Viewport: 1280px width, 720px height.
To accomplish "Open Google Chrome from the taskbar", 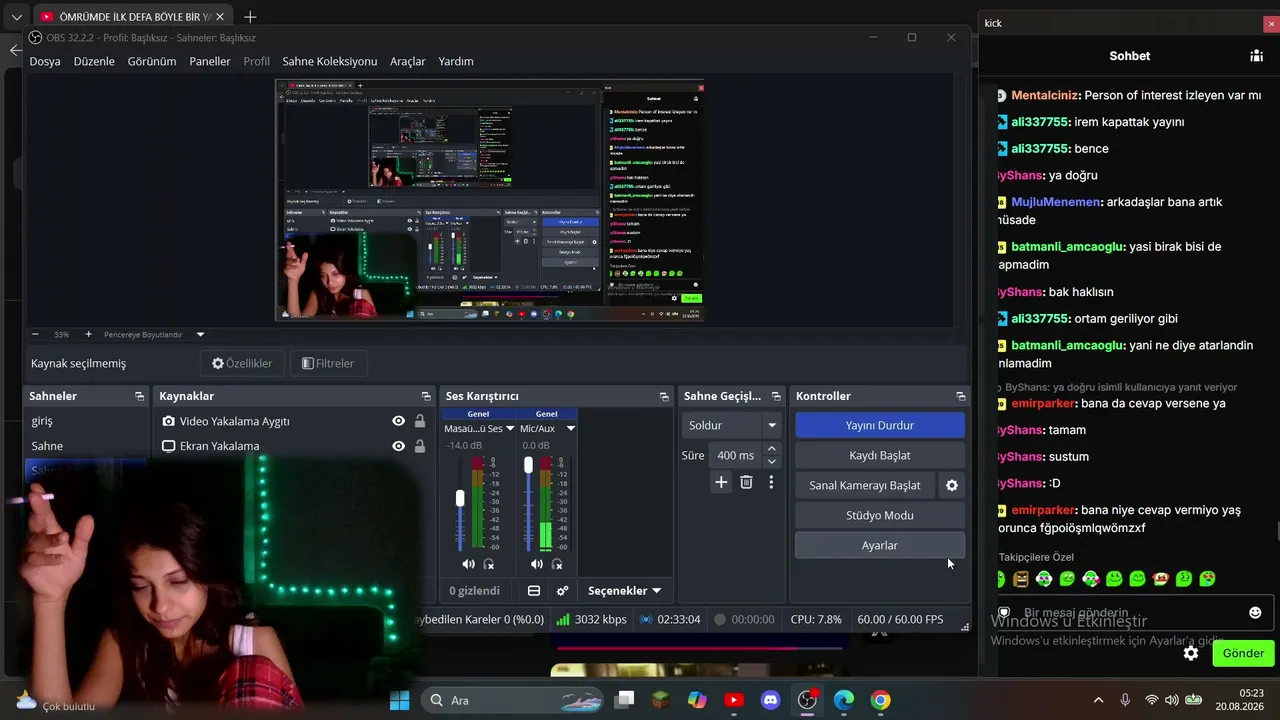I will tap(880, 700).
